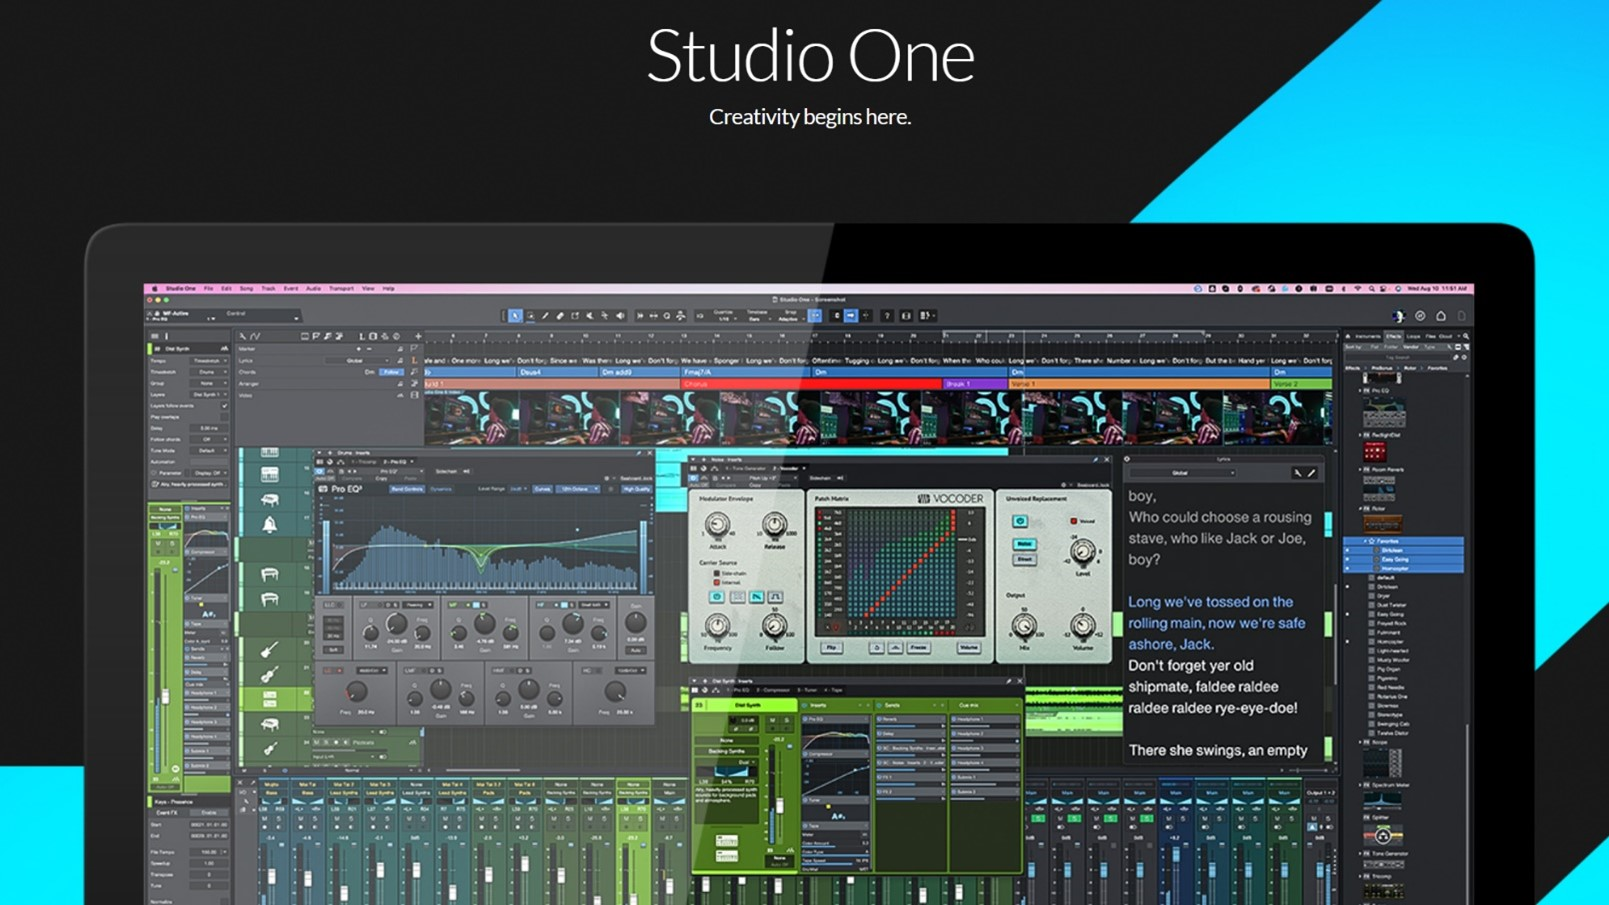Viewport: 1609px width, 905px height.
Task: Select the Paint pencil tool
Action: click(x=545, y=315)
